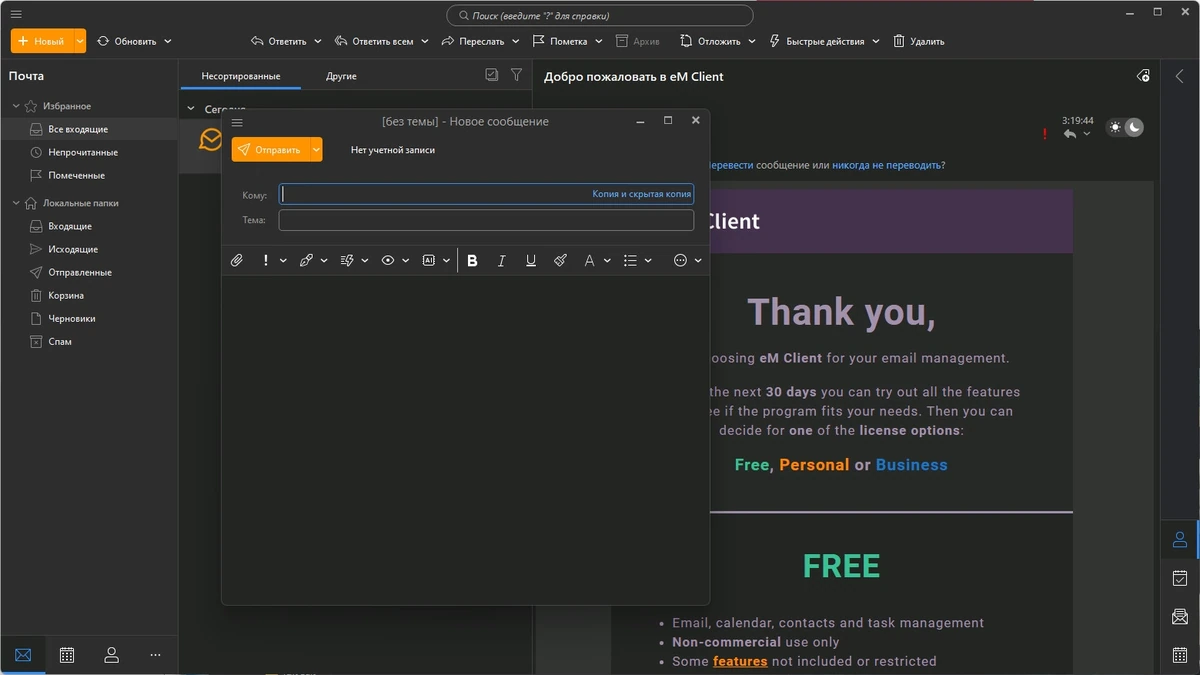The image size is (1200, 675).
Task: Open the new message window hamburger menu
Action: 237,122
